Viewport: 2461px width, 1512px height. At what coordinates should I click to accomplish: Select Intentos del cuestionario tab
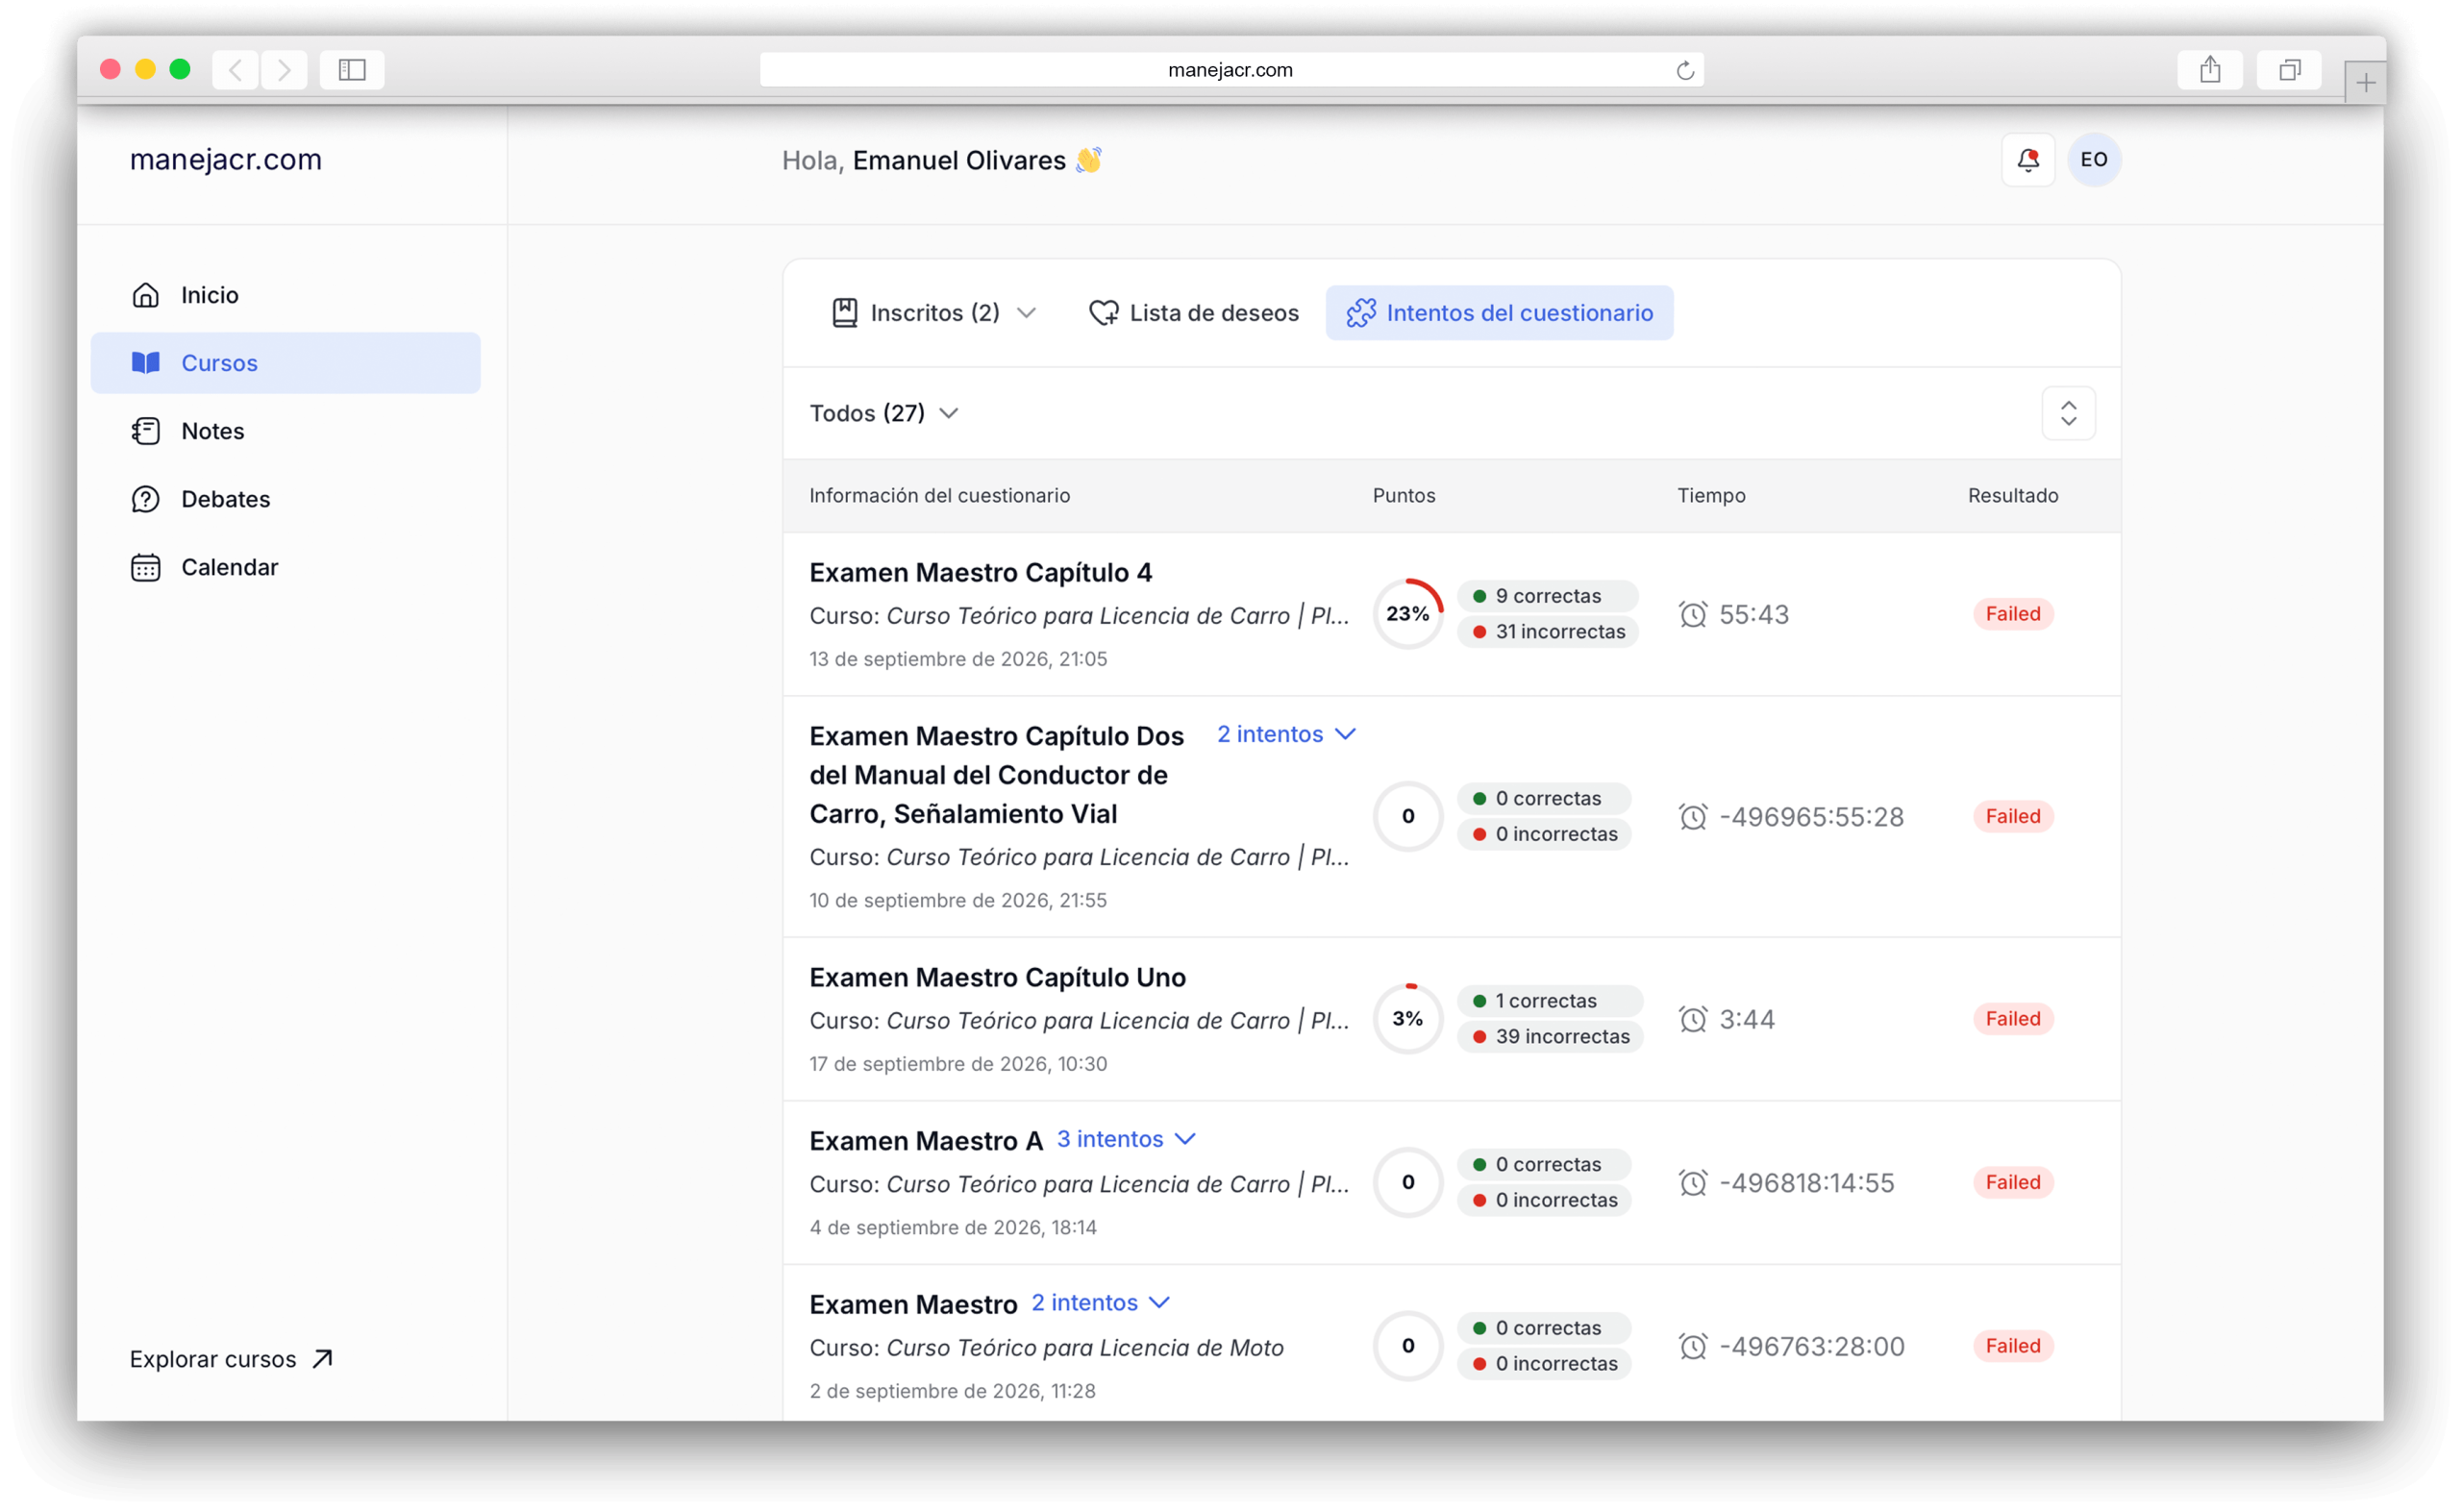coord(1499,313)
